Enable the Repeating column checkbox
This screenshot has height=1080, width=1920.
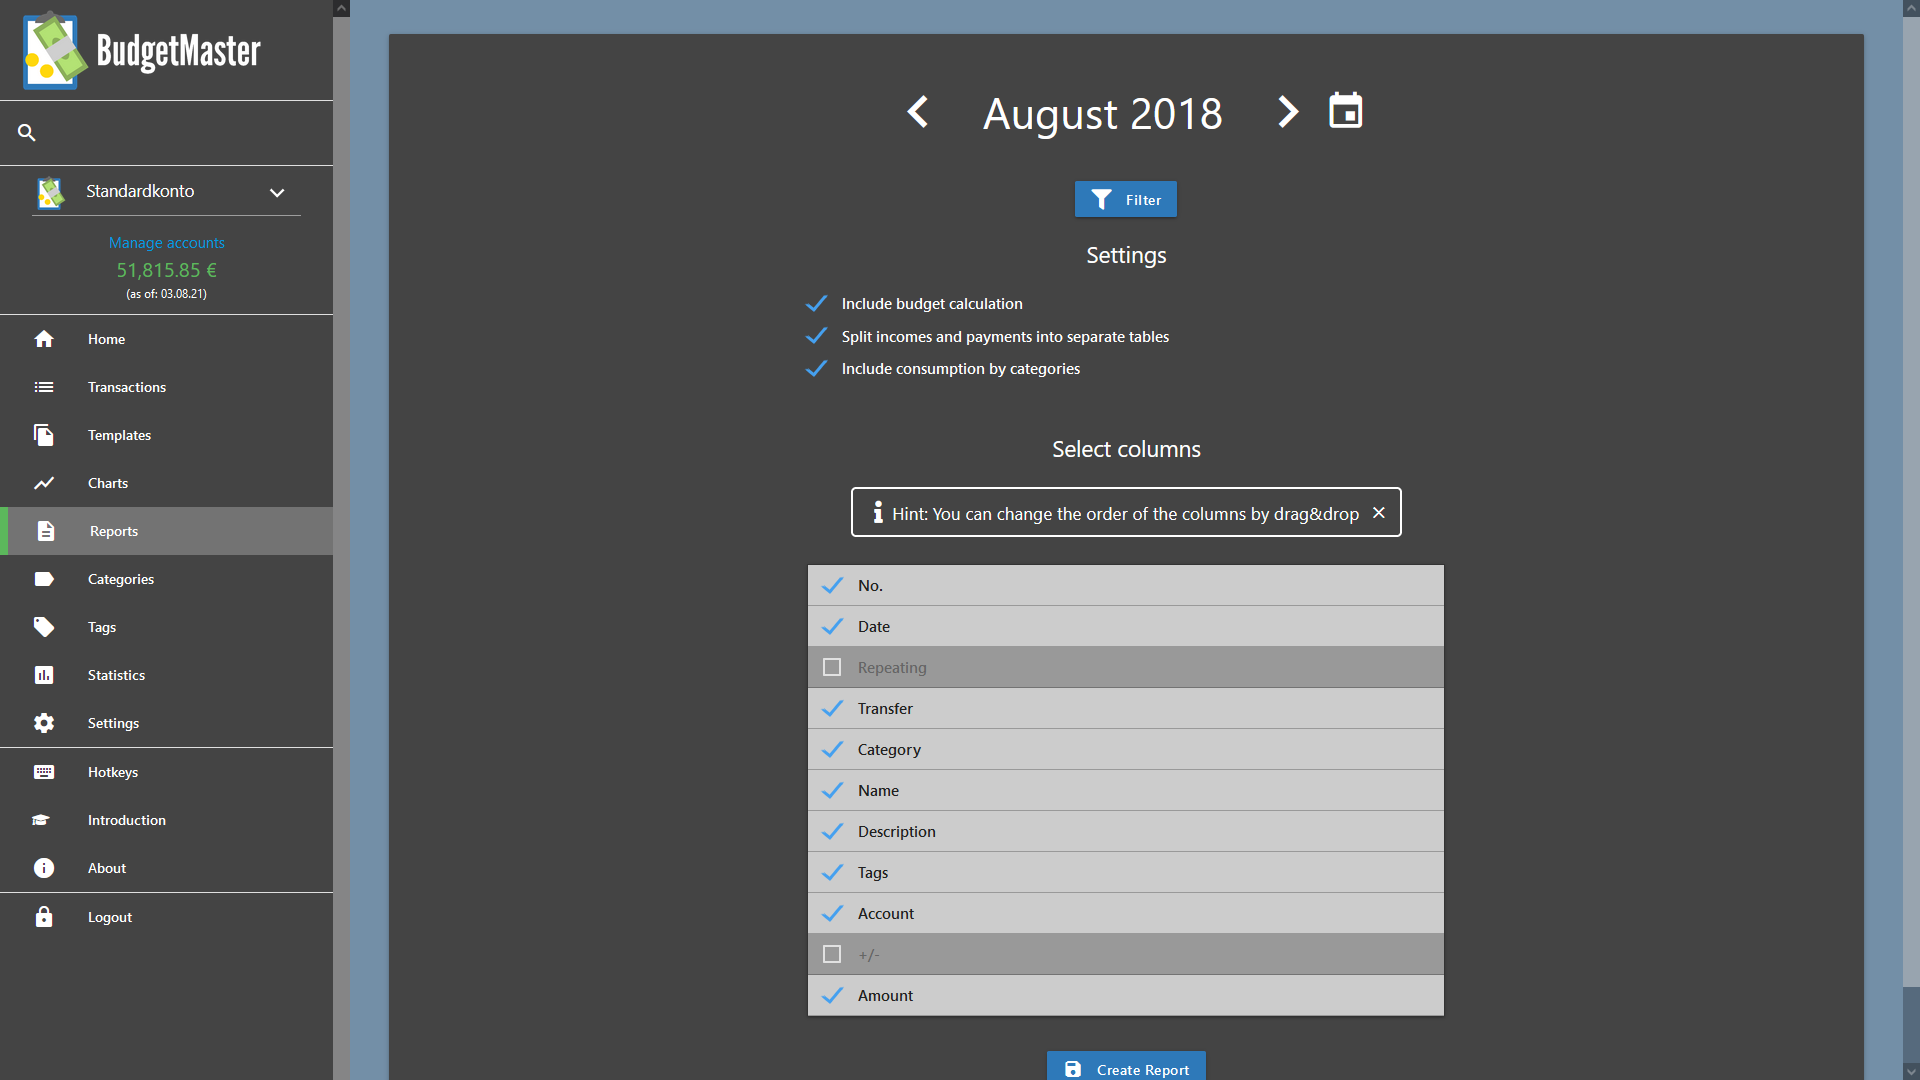832,667
